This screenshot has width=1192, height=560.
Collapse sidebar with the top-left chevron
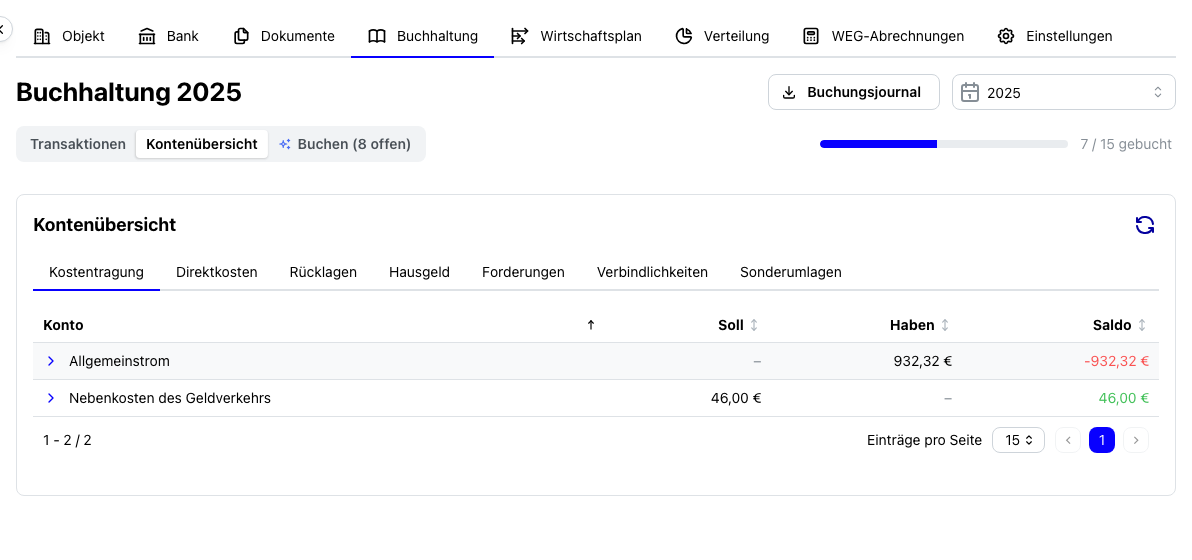2,30
